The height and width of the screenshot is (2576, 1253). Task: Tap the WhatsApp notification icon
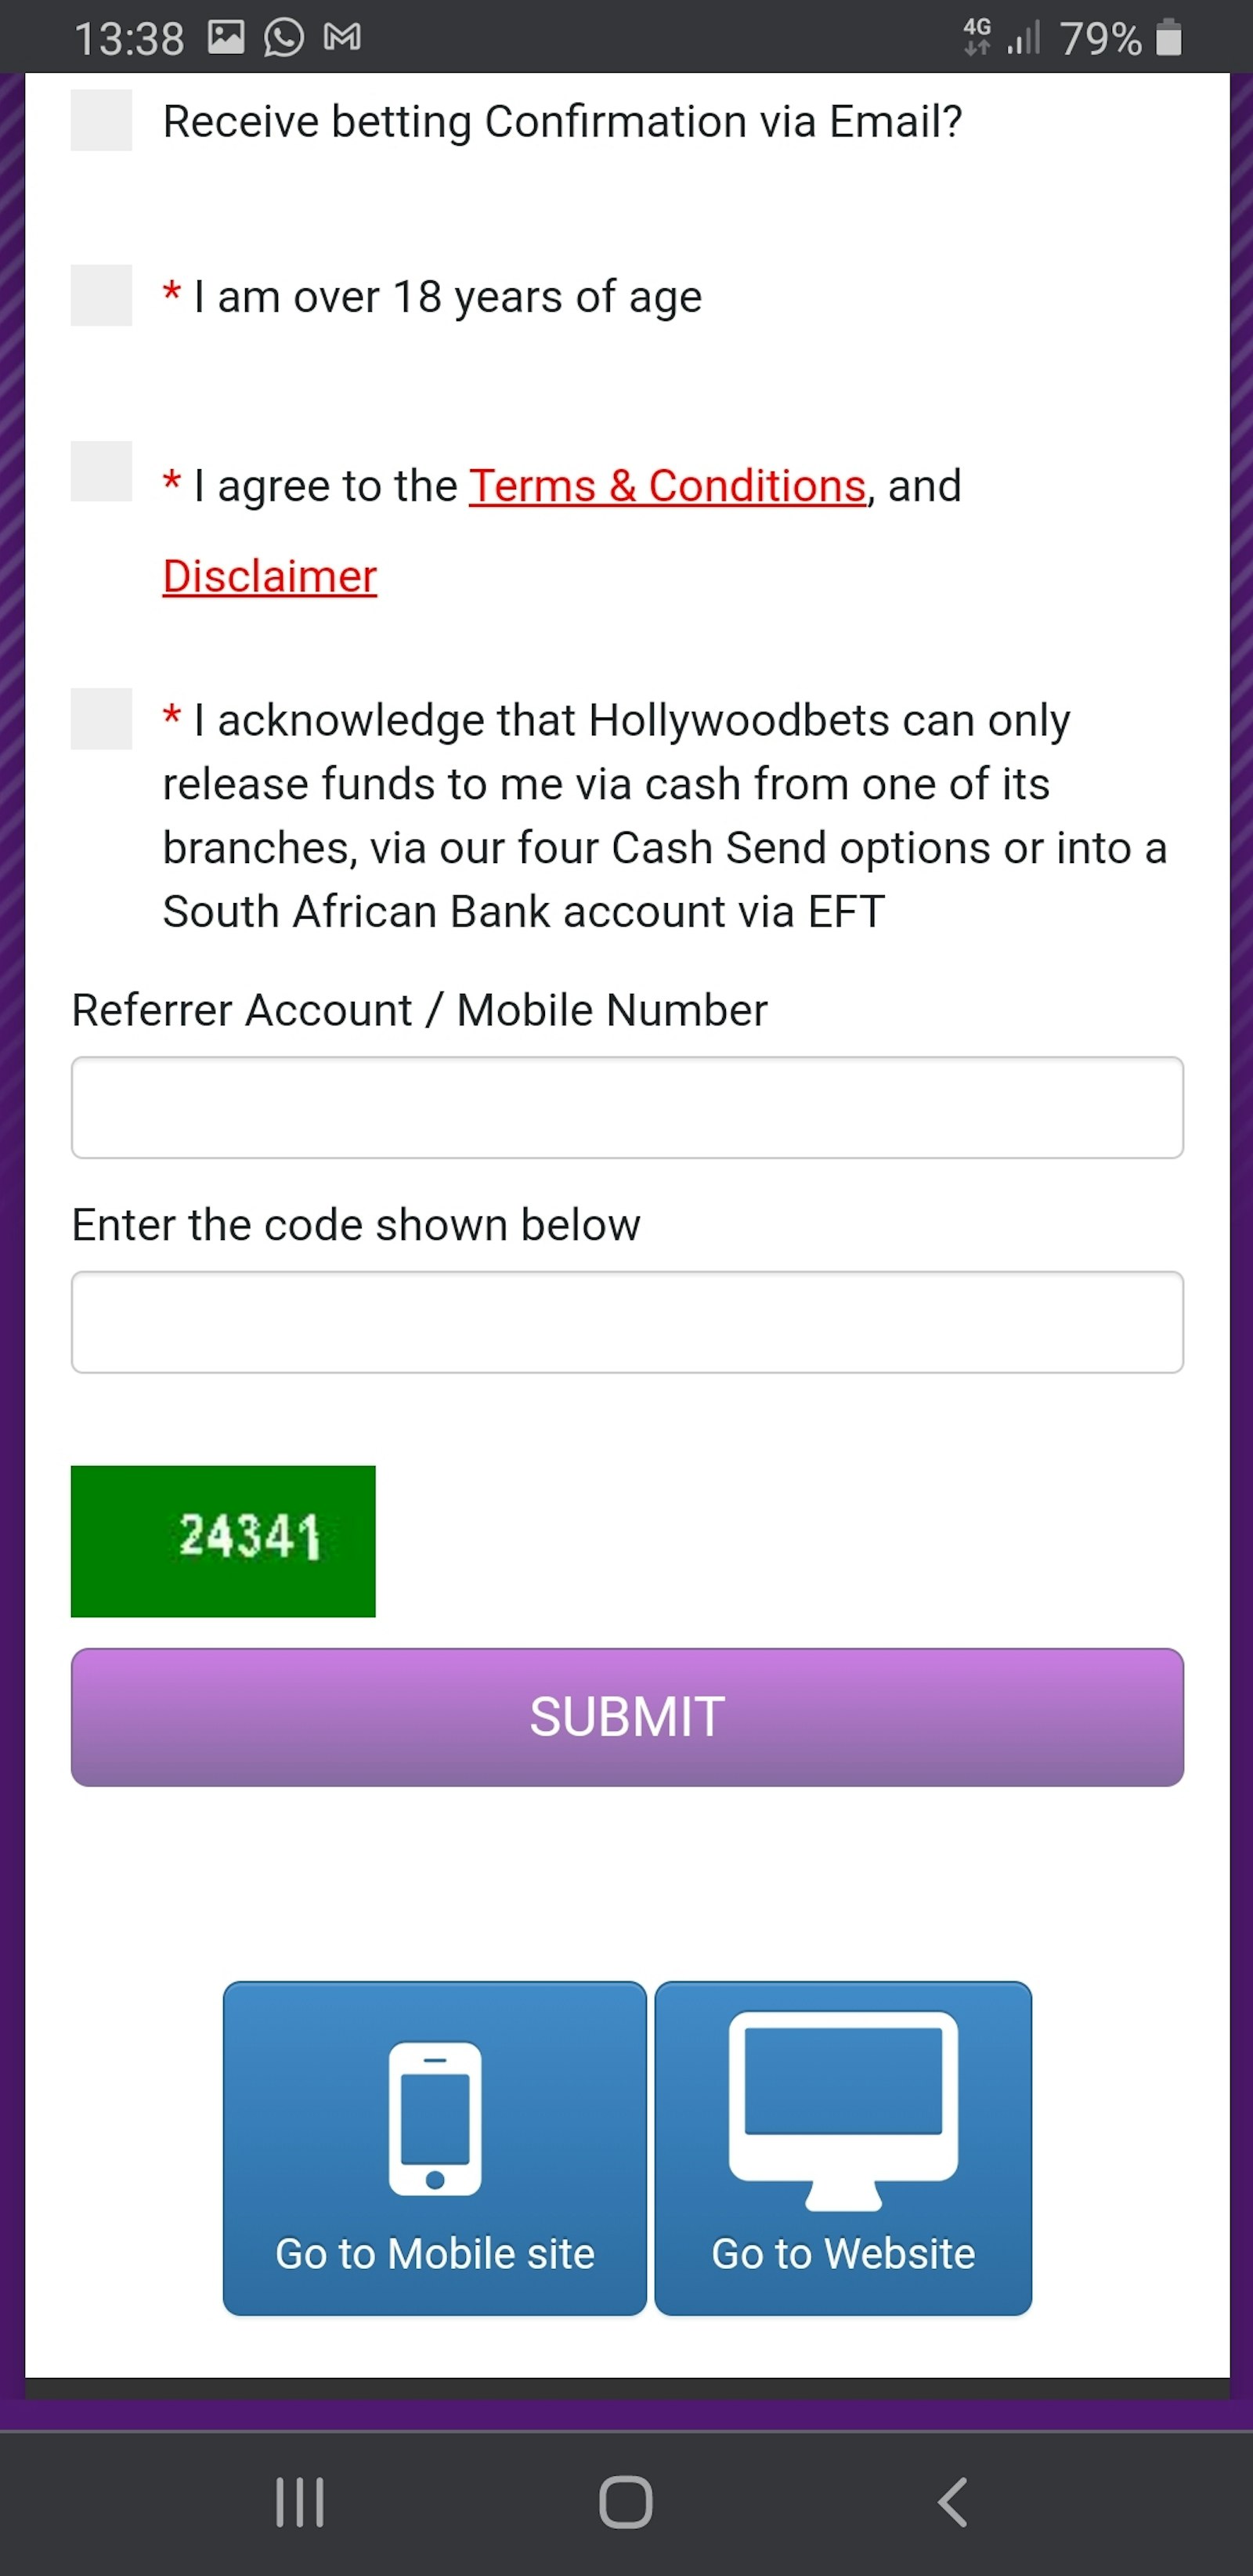pos(284,38)
